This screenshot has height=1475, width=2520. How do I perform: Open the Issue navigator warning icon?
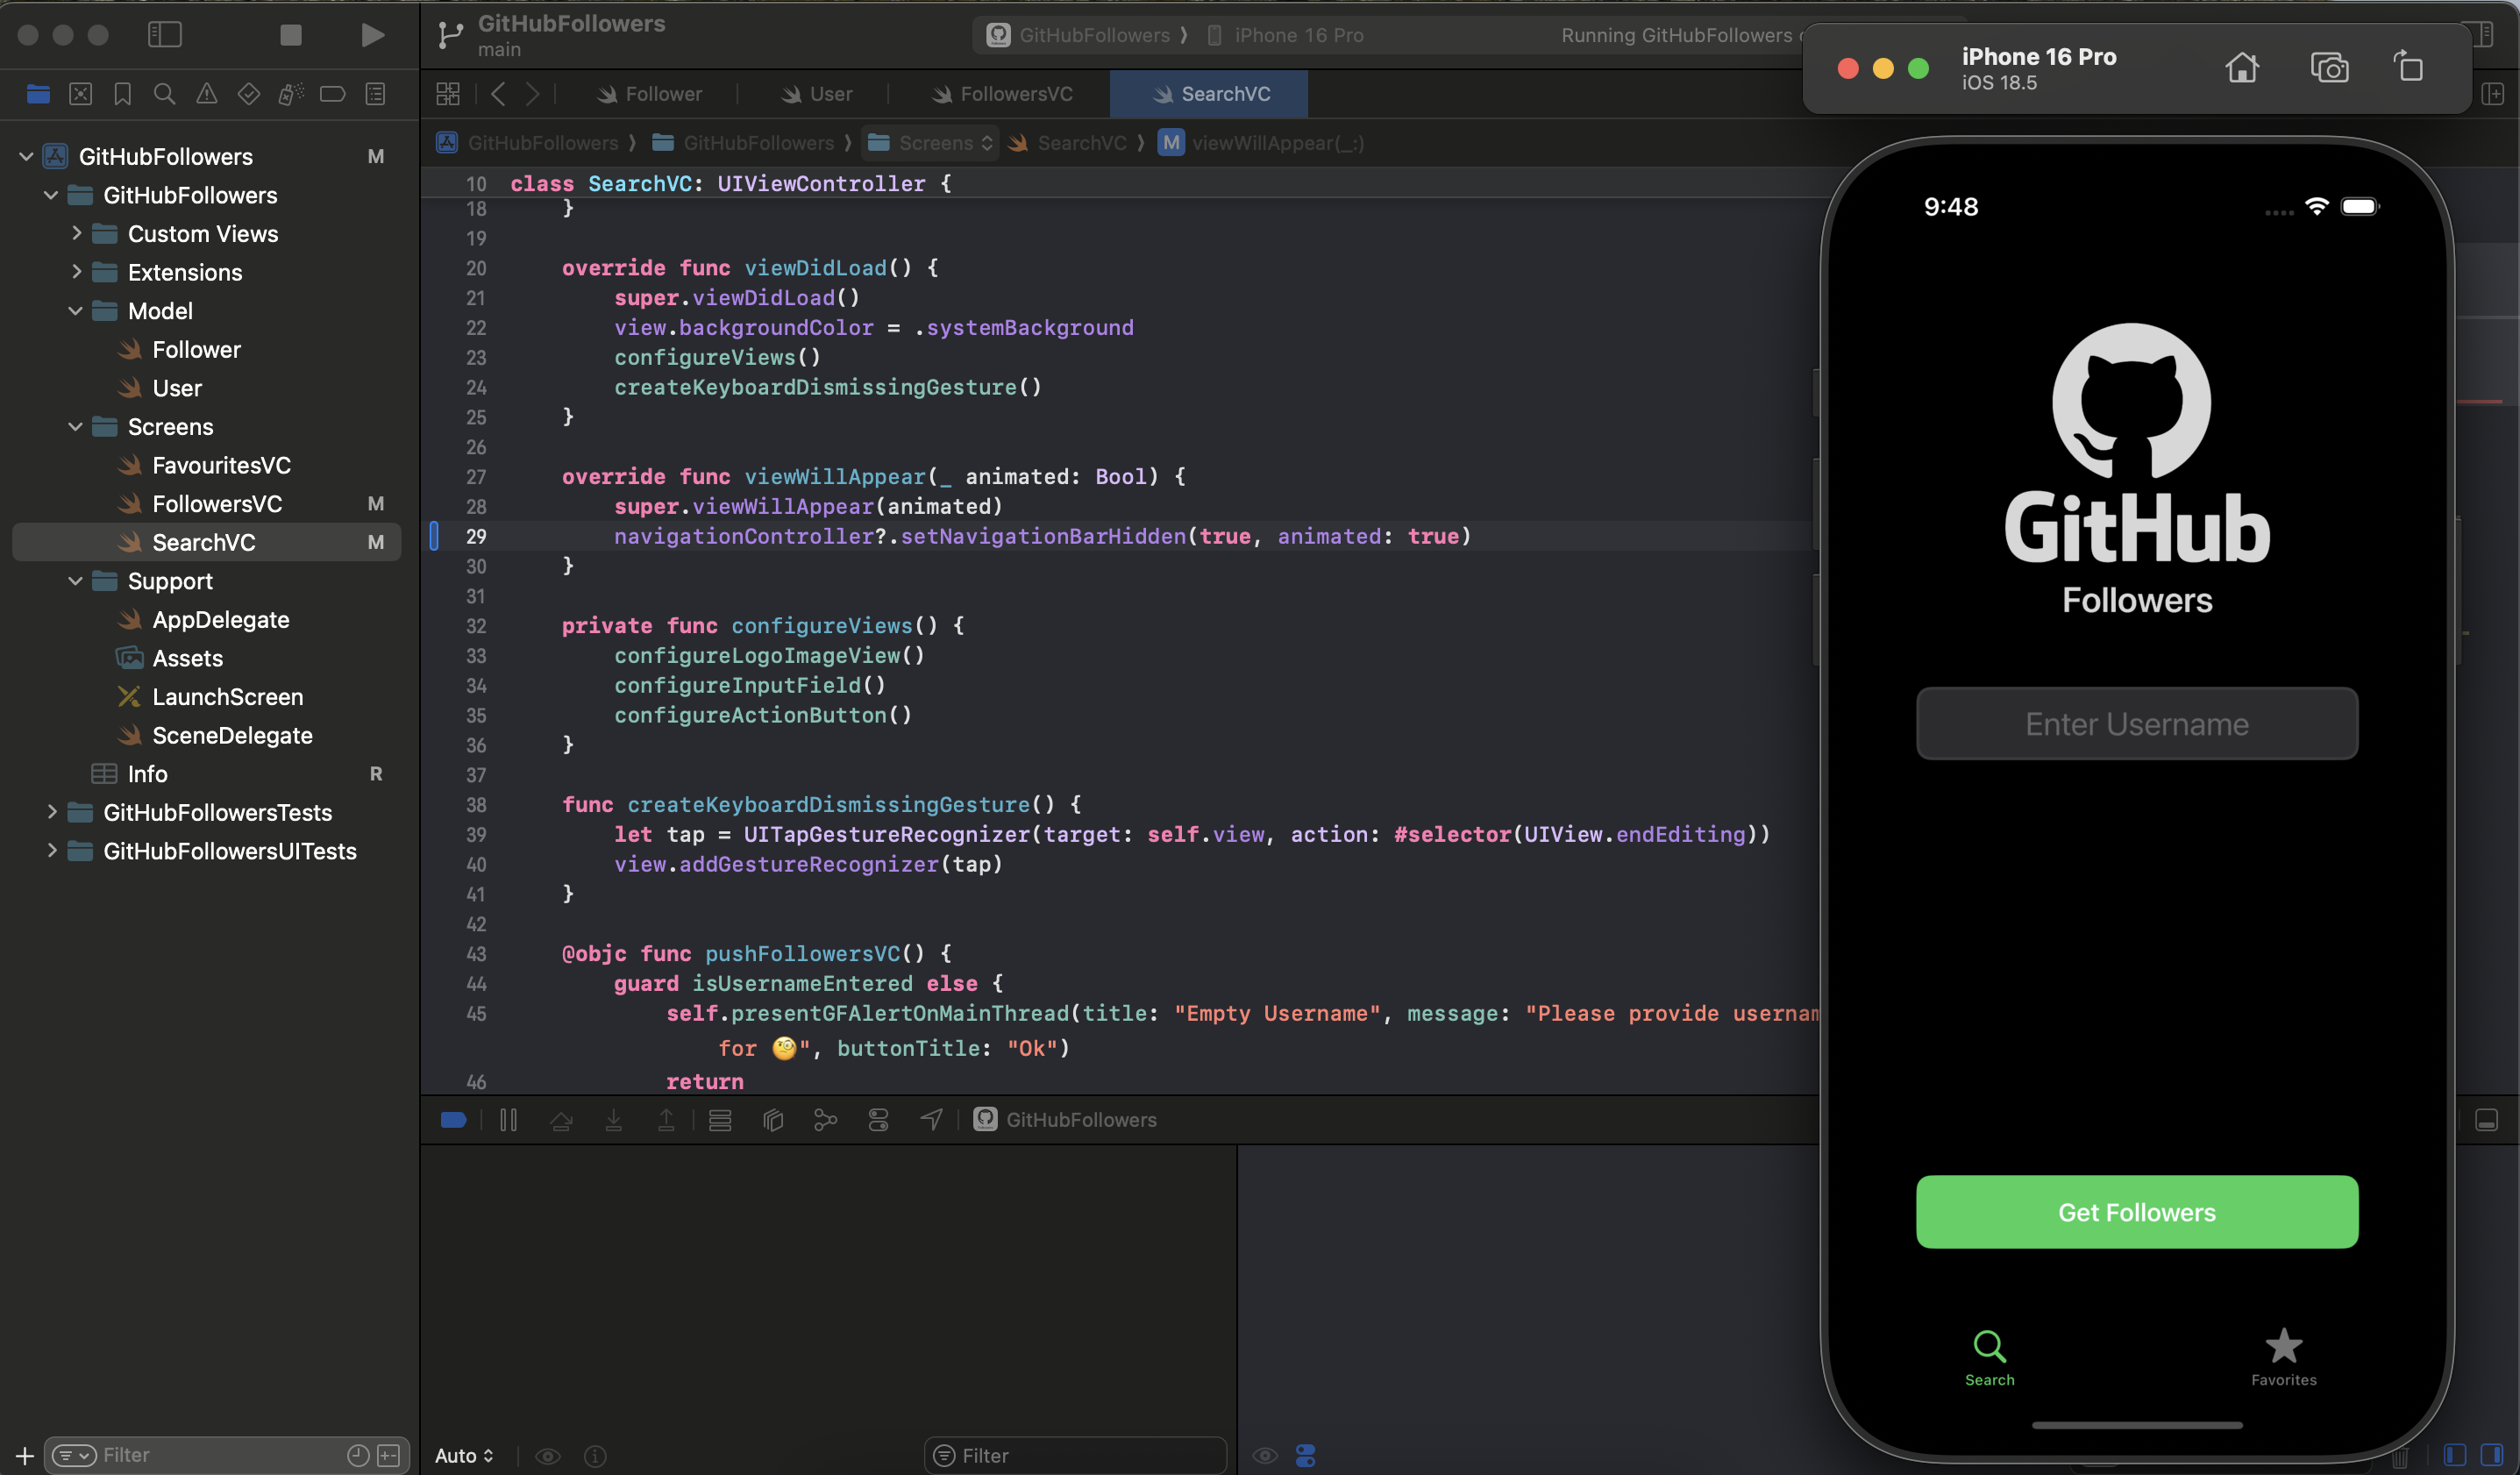(x=207, y=94)
